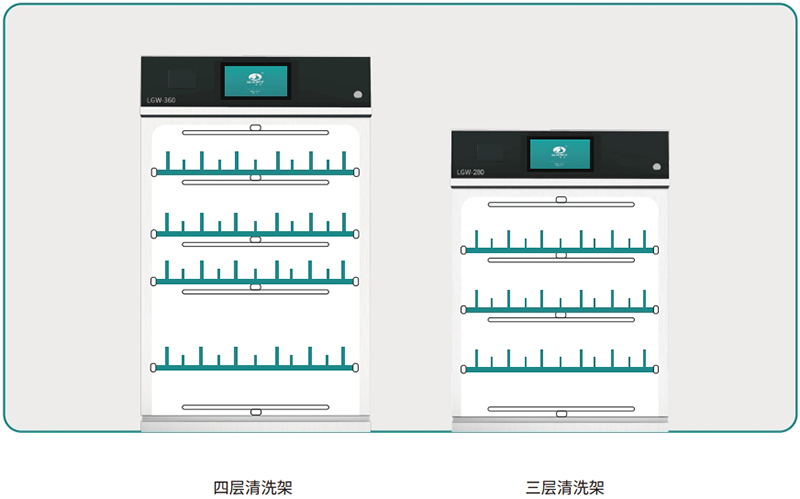Viewport: 800px width, 499px height.
Task: Click the lowest spray arm in the LGW-280
Action: click(559, 409)
